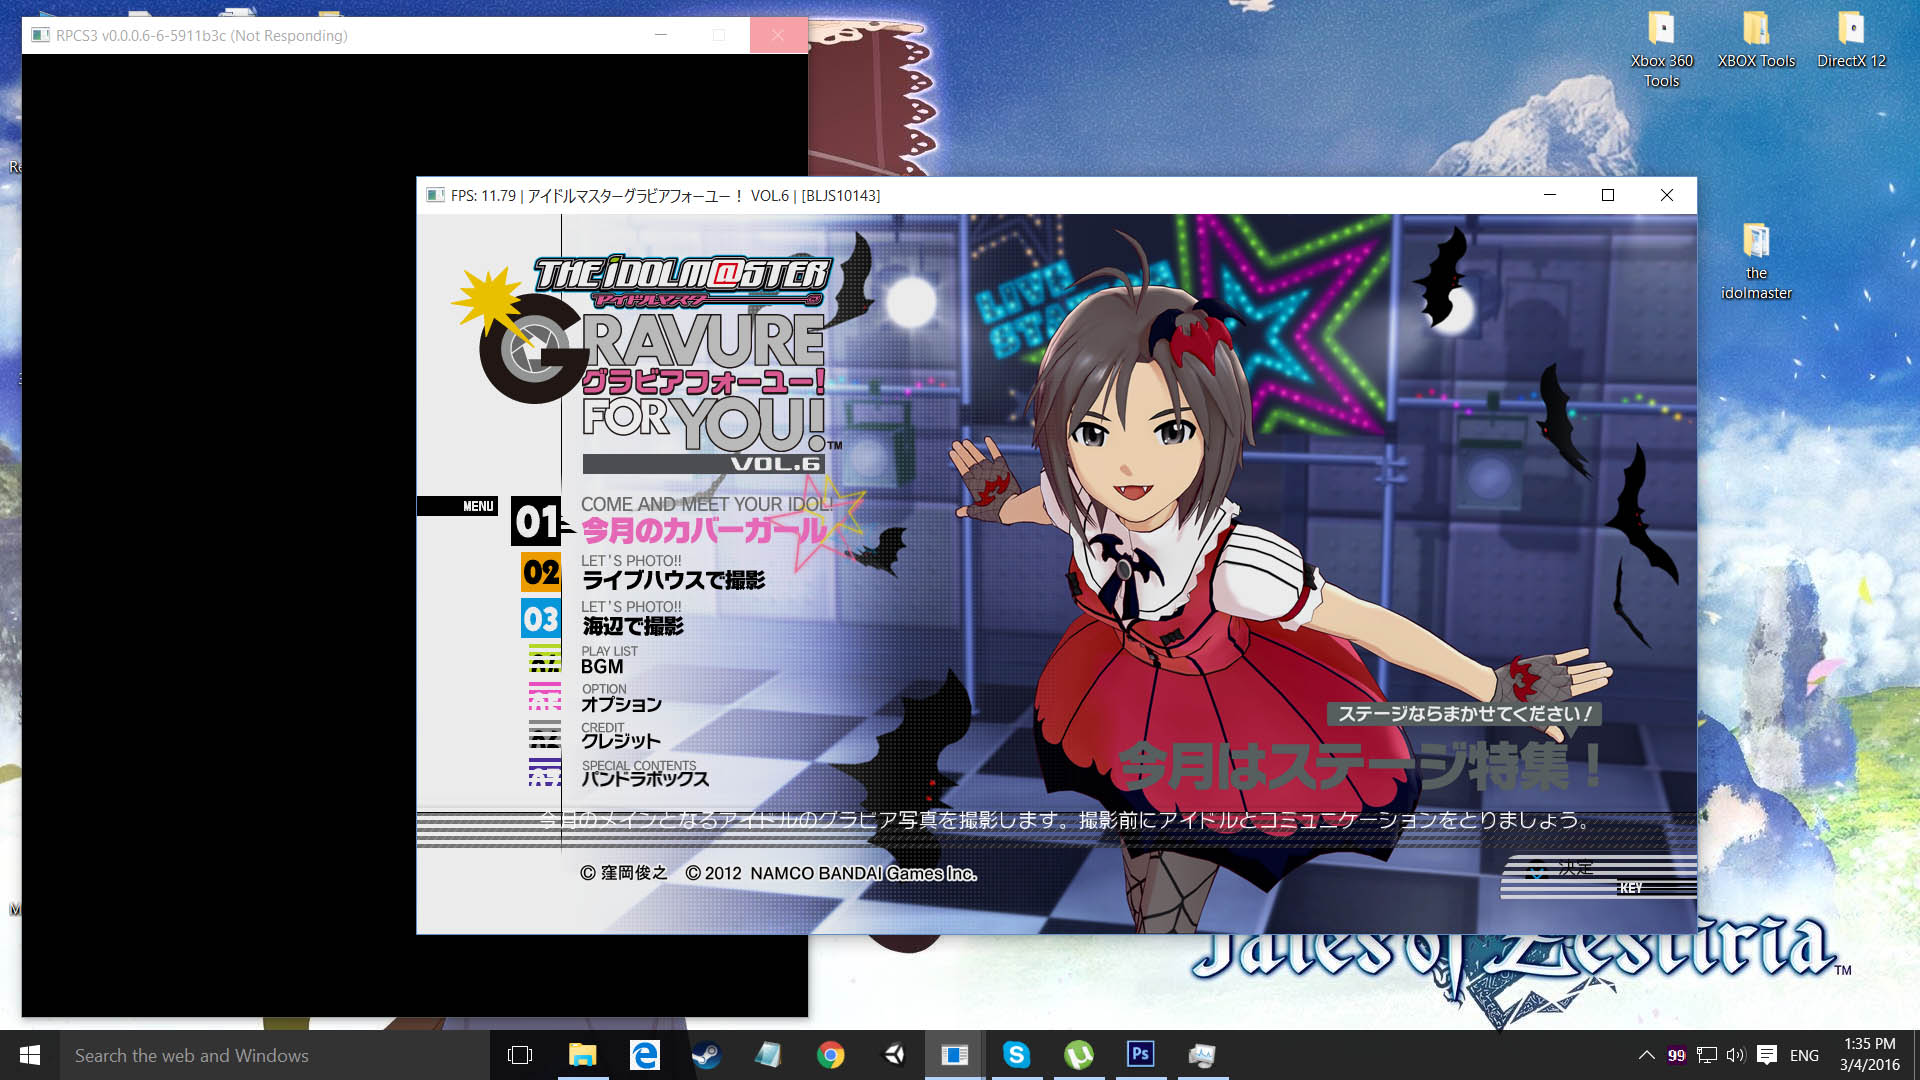Open Unity from taskbar
This screenshot has height=1080, width=1920.
click(893, 1055)
